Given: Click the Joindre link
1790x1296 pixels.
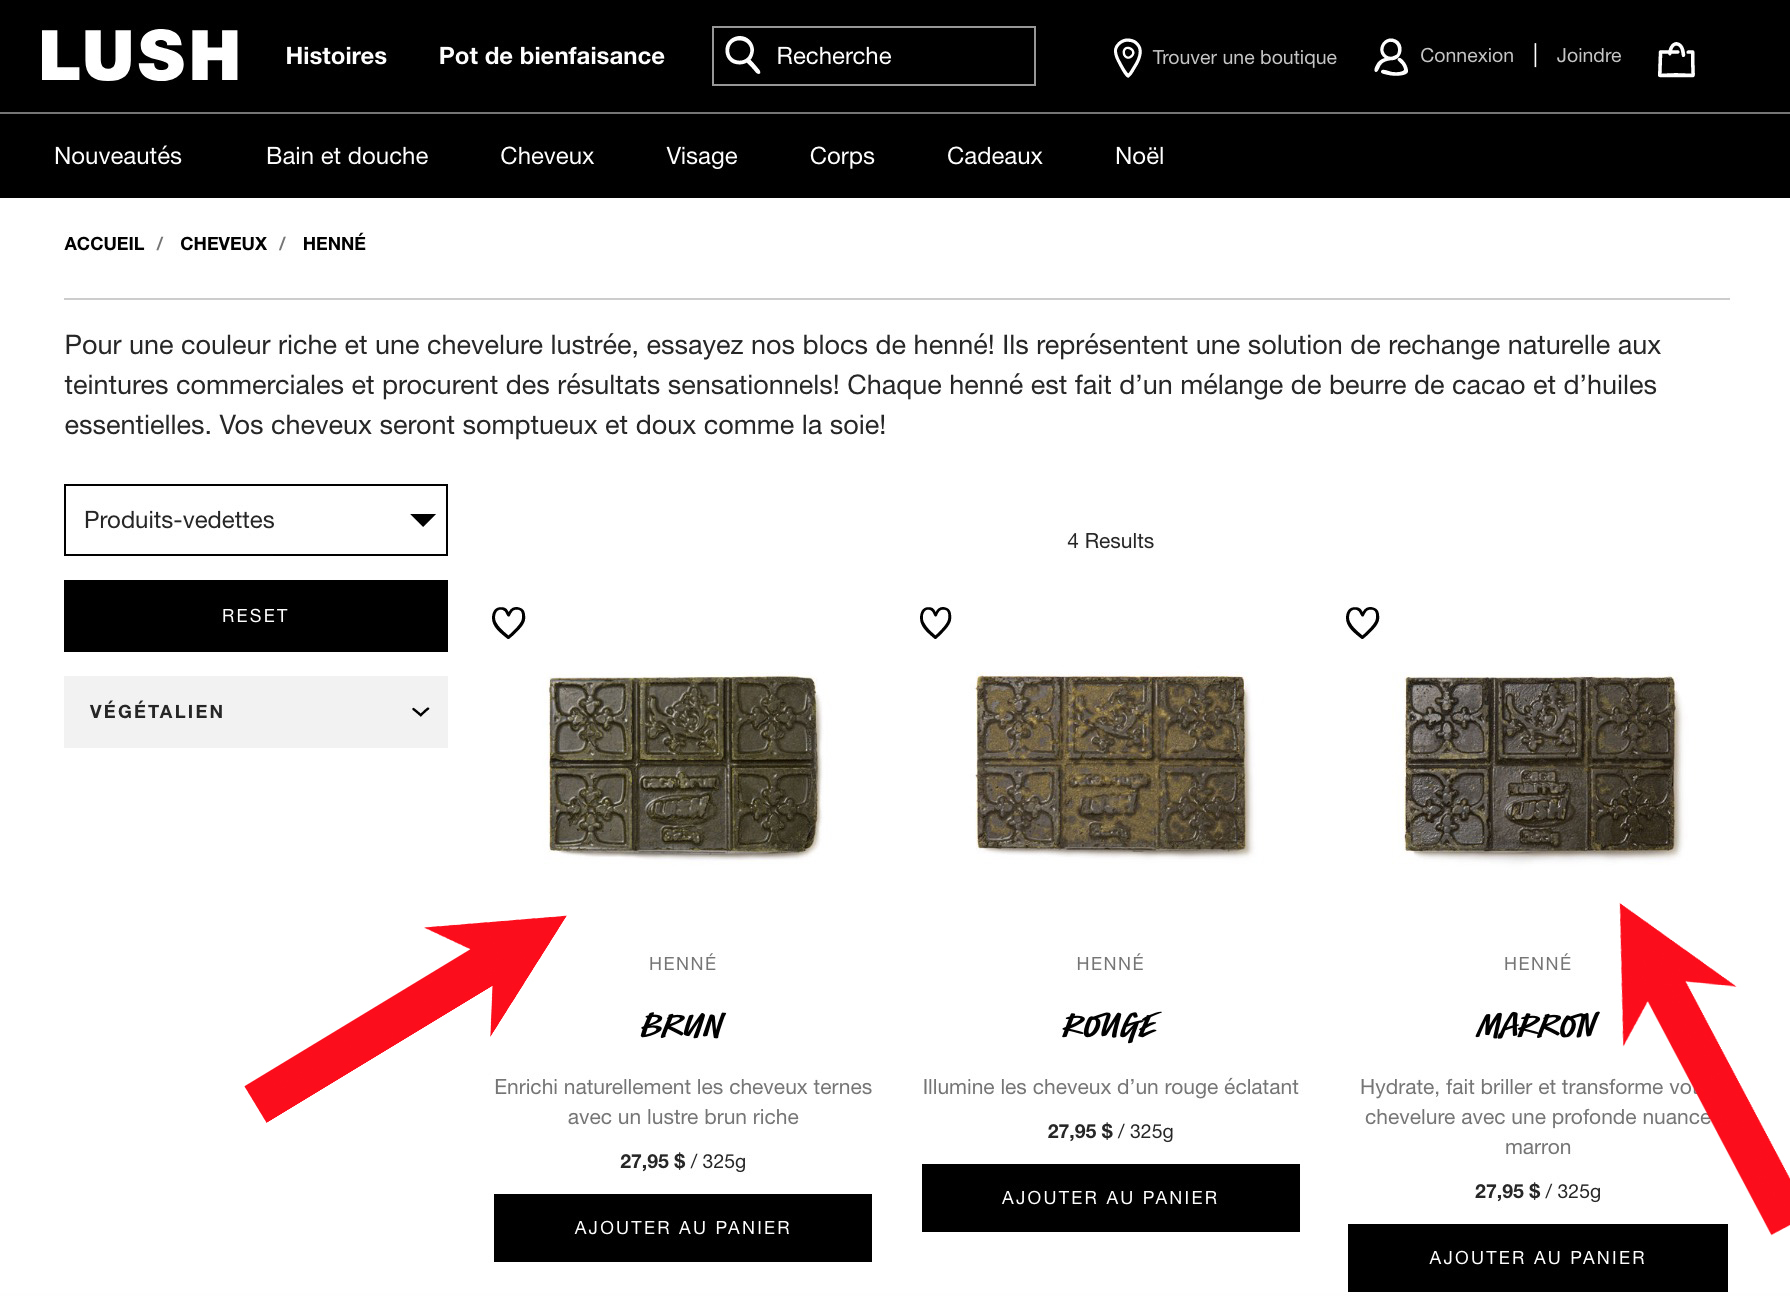Looking at the screenshot, I should tap(1588, 56).
